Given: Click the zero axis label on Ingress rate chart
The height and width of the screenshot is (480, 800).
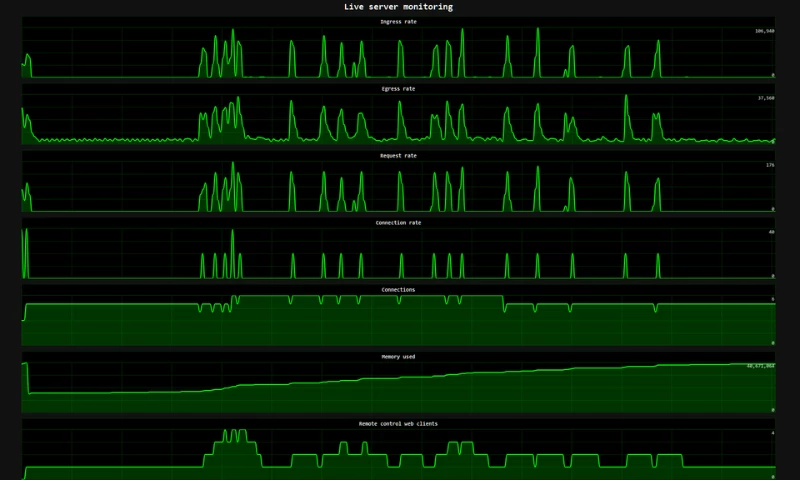Looking at the screenshot, I should pyautogui.click(x=772, y=75).
